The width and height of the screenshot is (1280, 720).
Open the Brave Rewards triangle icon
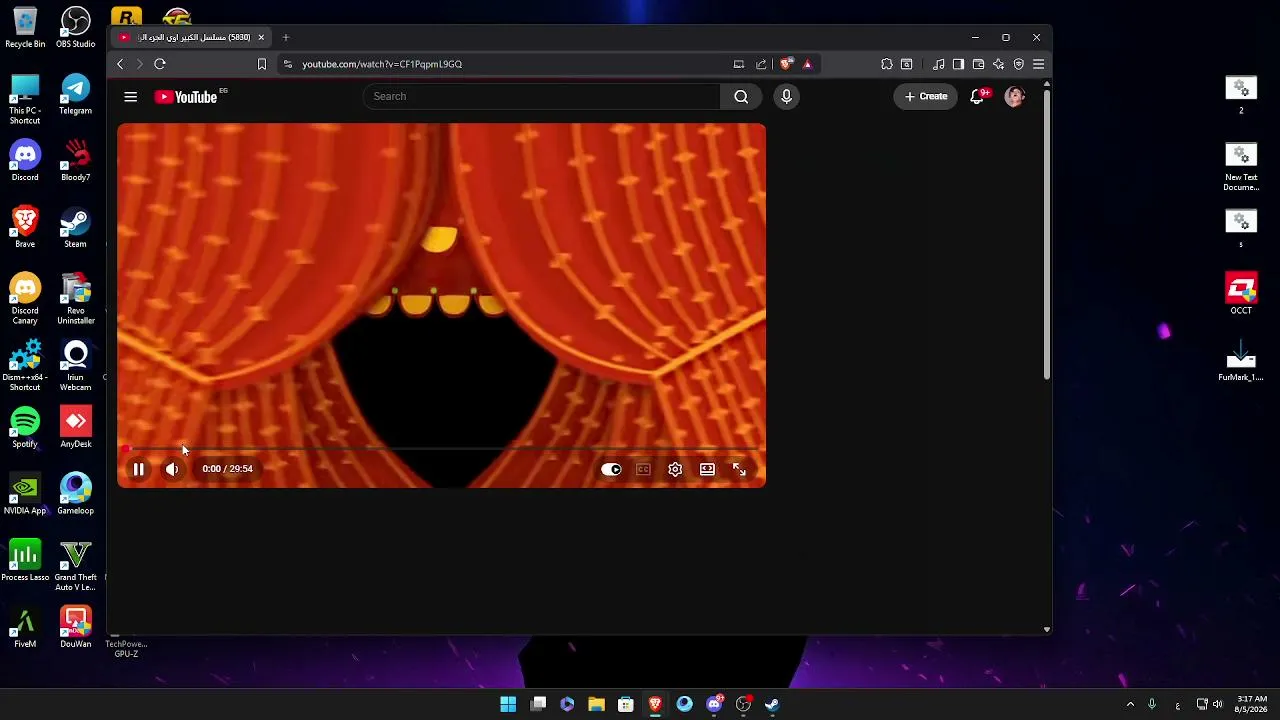(807, 64)
